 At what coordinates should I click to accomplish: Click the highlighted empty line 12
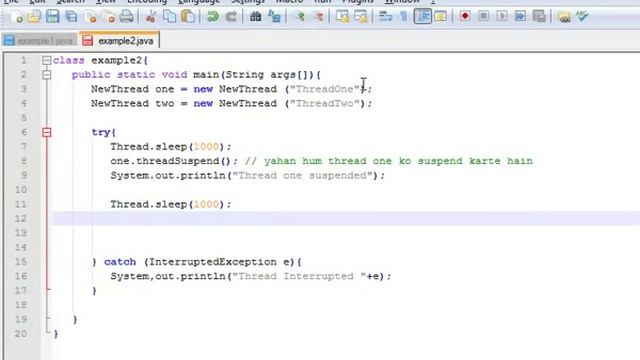tap(346, 218)
